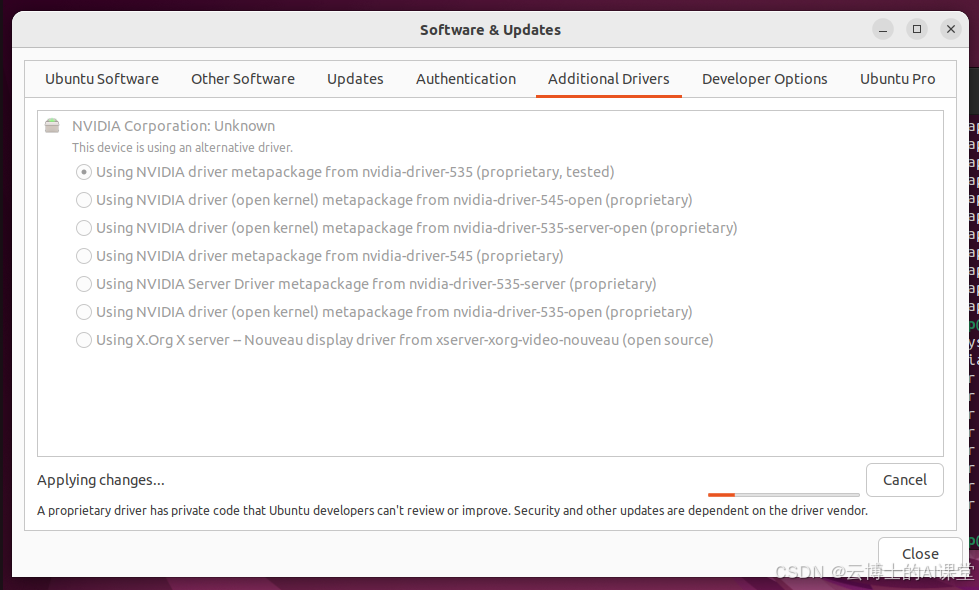The image size is (979, 590).
Task: Cancel the applying changes operation
Action: click(905, 480)
